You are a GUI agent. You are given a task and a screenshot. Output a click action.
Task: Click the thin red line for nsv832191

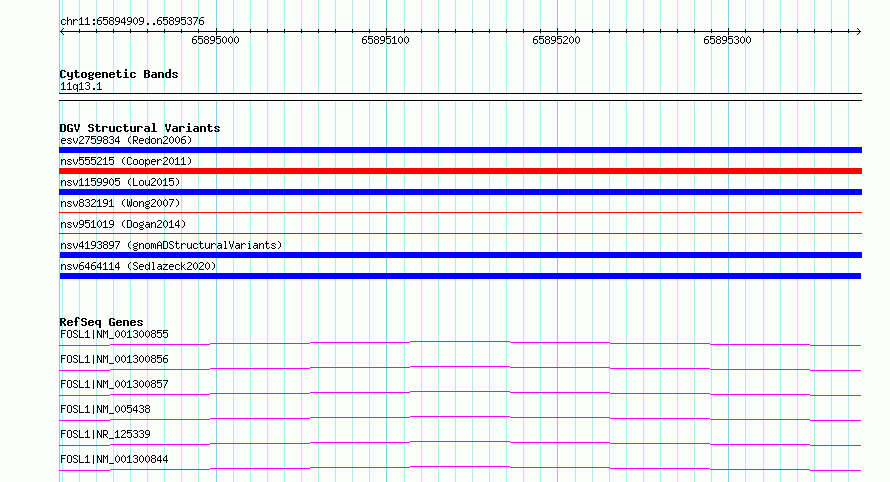click(460, 212)
